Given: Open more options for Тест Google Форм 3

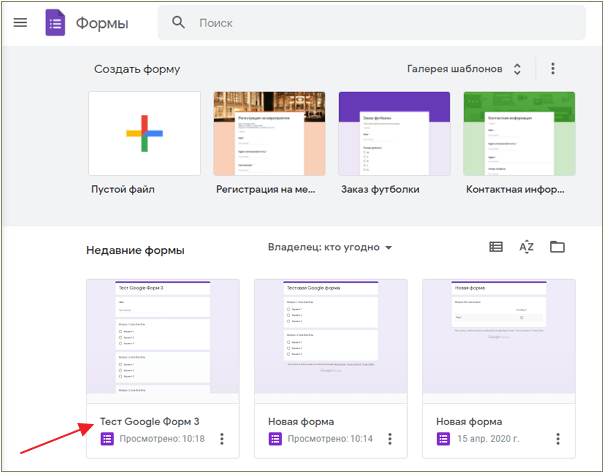Looking at the screenshot, I should (222, 439).
